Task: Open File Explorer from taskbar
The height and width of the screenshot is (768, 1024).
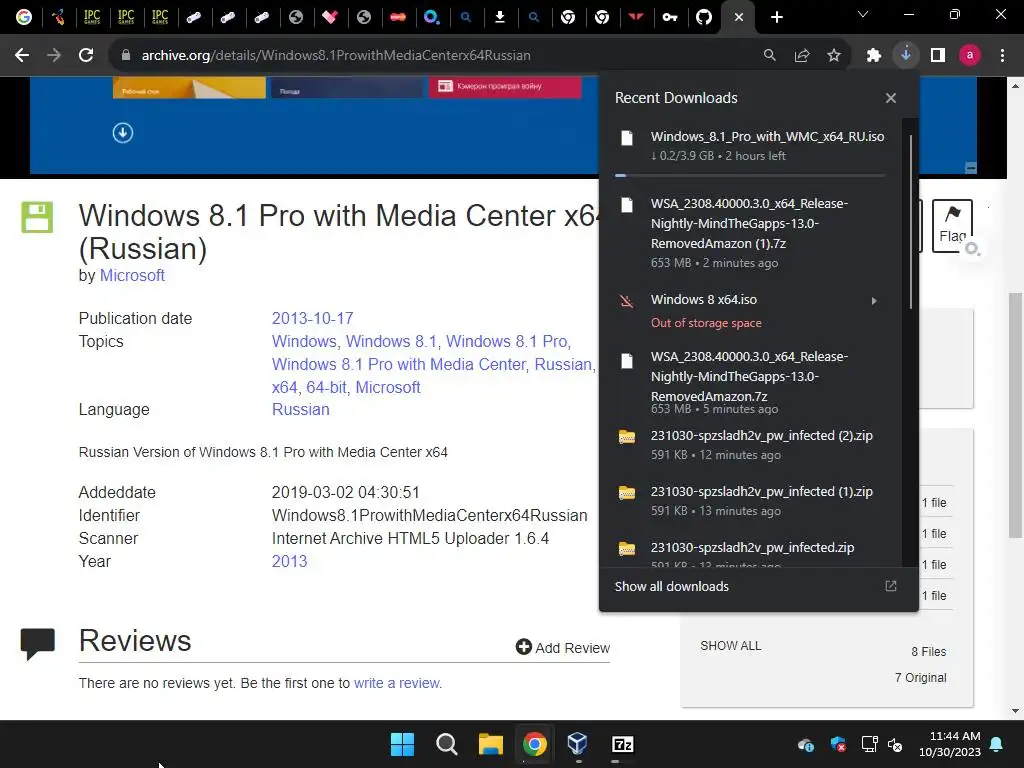Action: pyautogui.click(x=490, y=744)
